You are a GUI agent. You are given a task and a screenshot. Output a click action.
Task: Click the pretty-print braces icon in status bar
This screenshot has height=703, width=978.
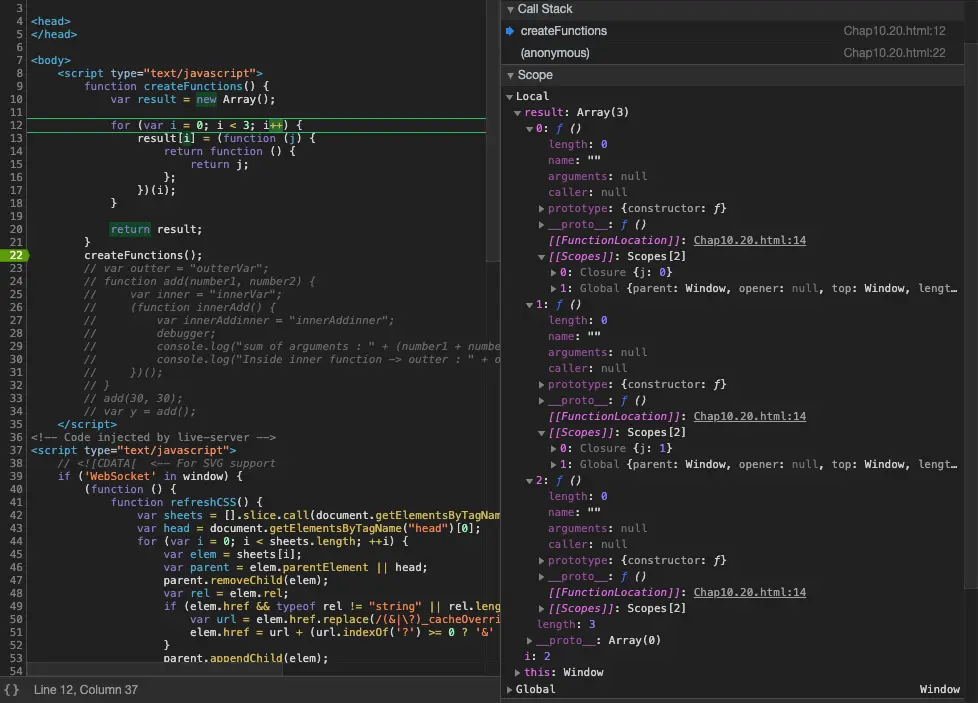pos(11,690)
